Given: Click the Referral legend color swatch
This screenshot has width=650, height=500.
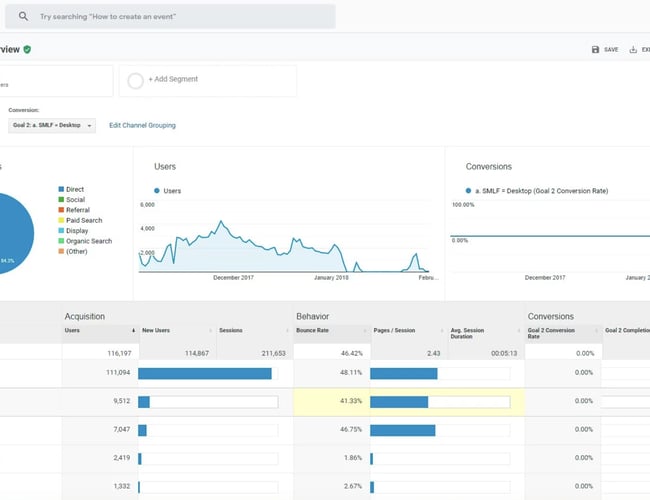Looking at the screenshot, I should (61, 210).
